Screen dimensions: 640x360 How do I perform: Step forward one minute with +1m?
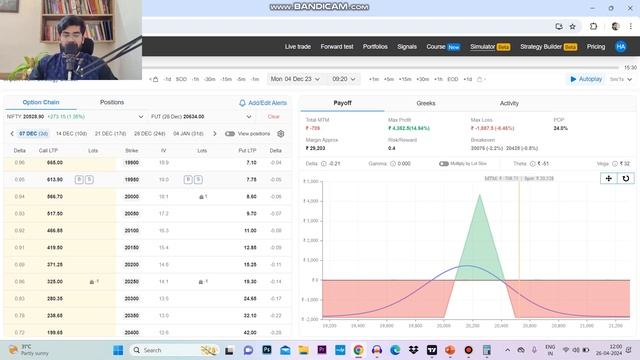point(374,79)
